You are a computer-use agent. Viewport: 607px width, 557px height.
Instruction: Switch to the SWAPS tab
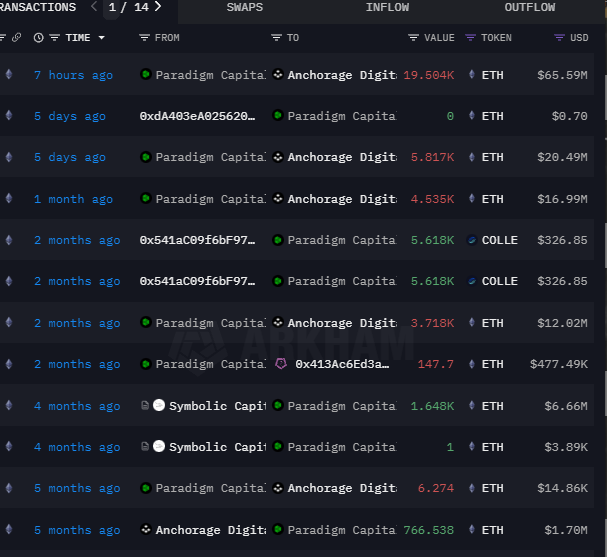point(245,7)
